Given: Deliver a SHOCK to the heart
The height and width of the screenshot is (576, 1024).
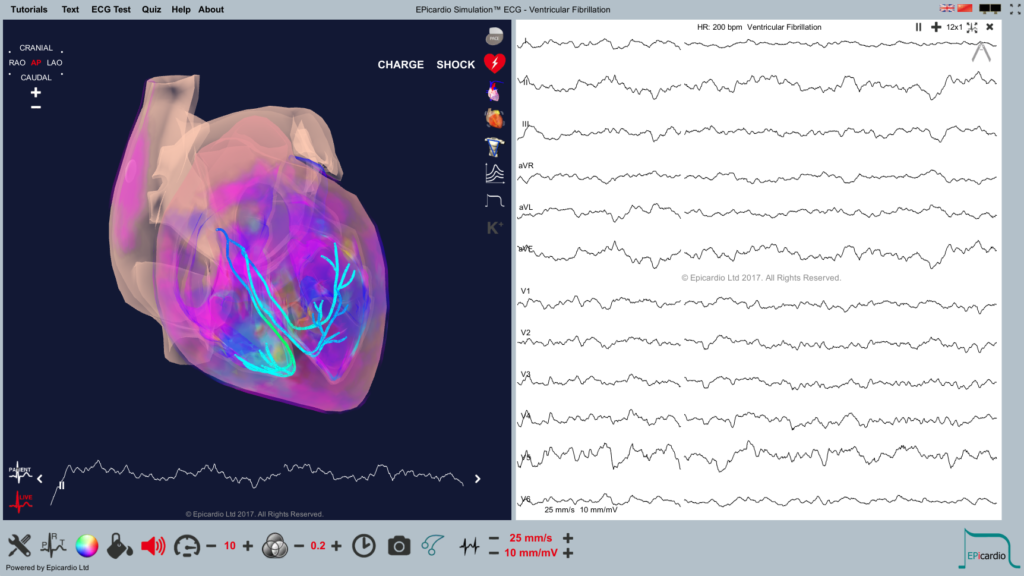Looking at the screenshot, I should tap(455, 64).
